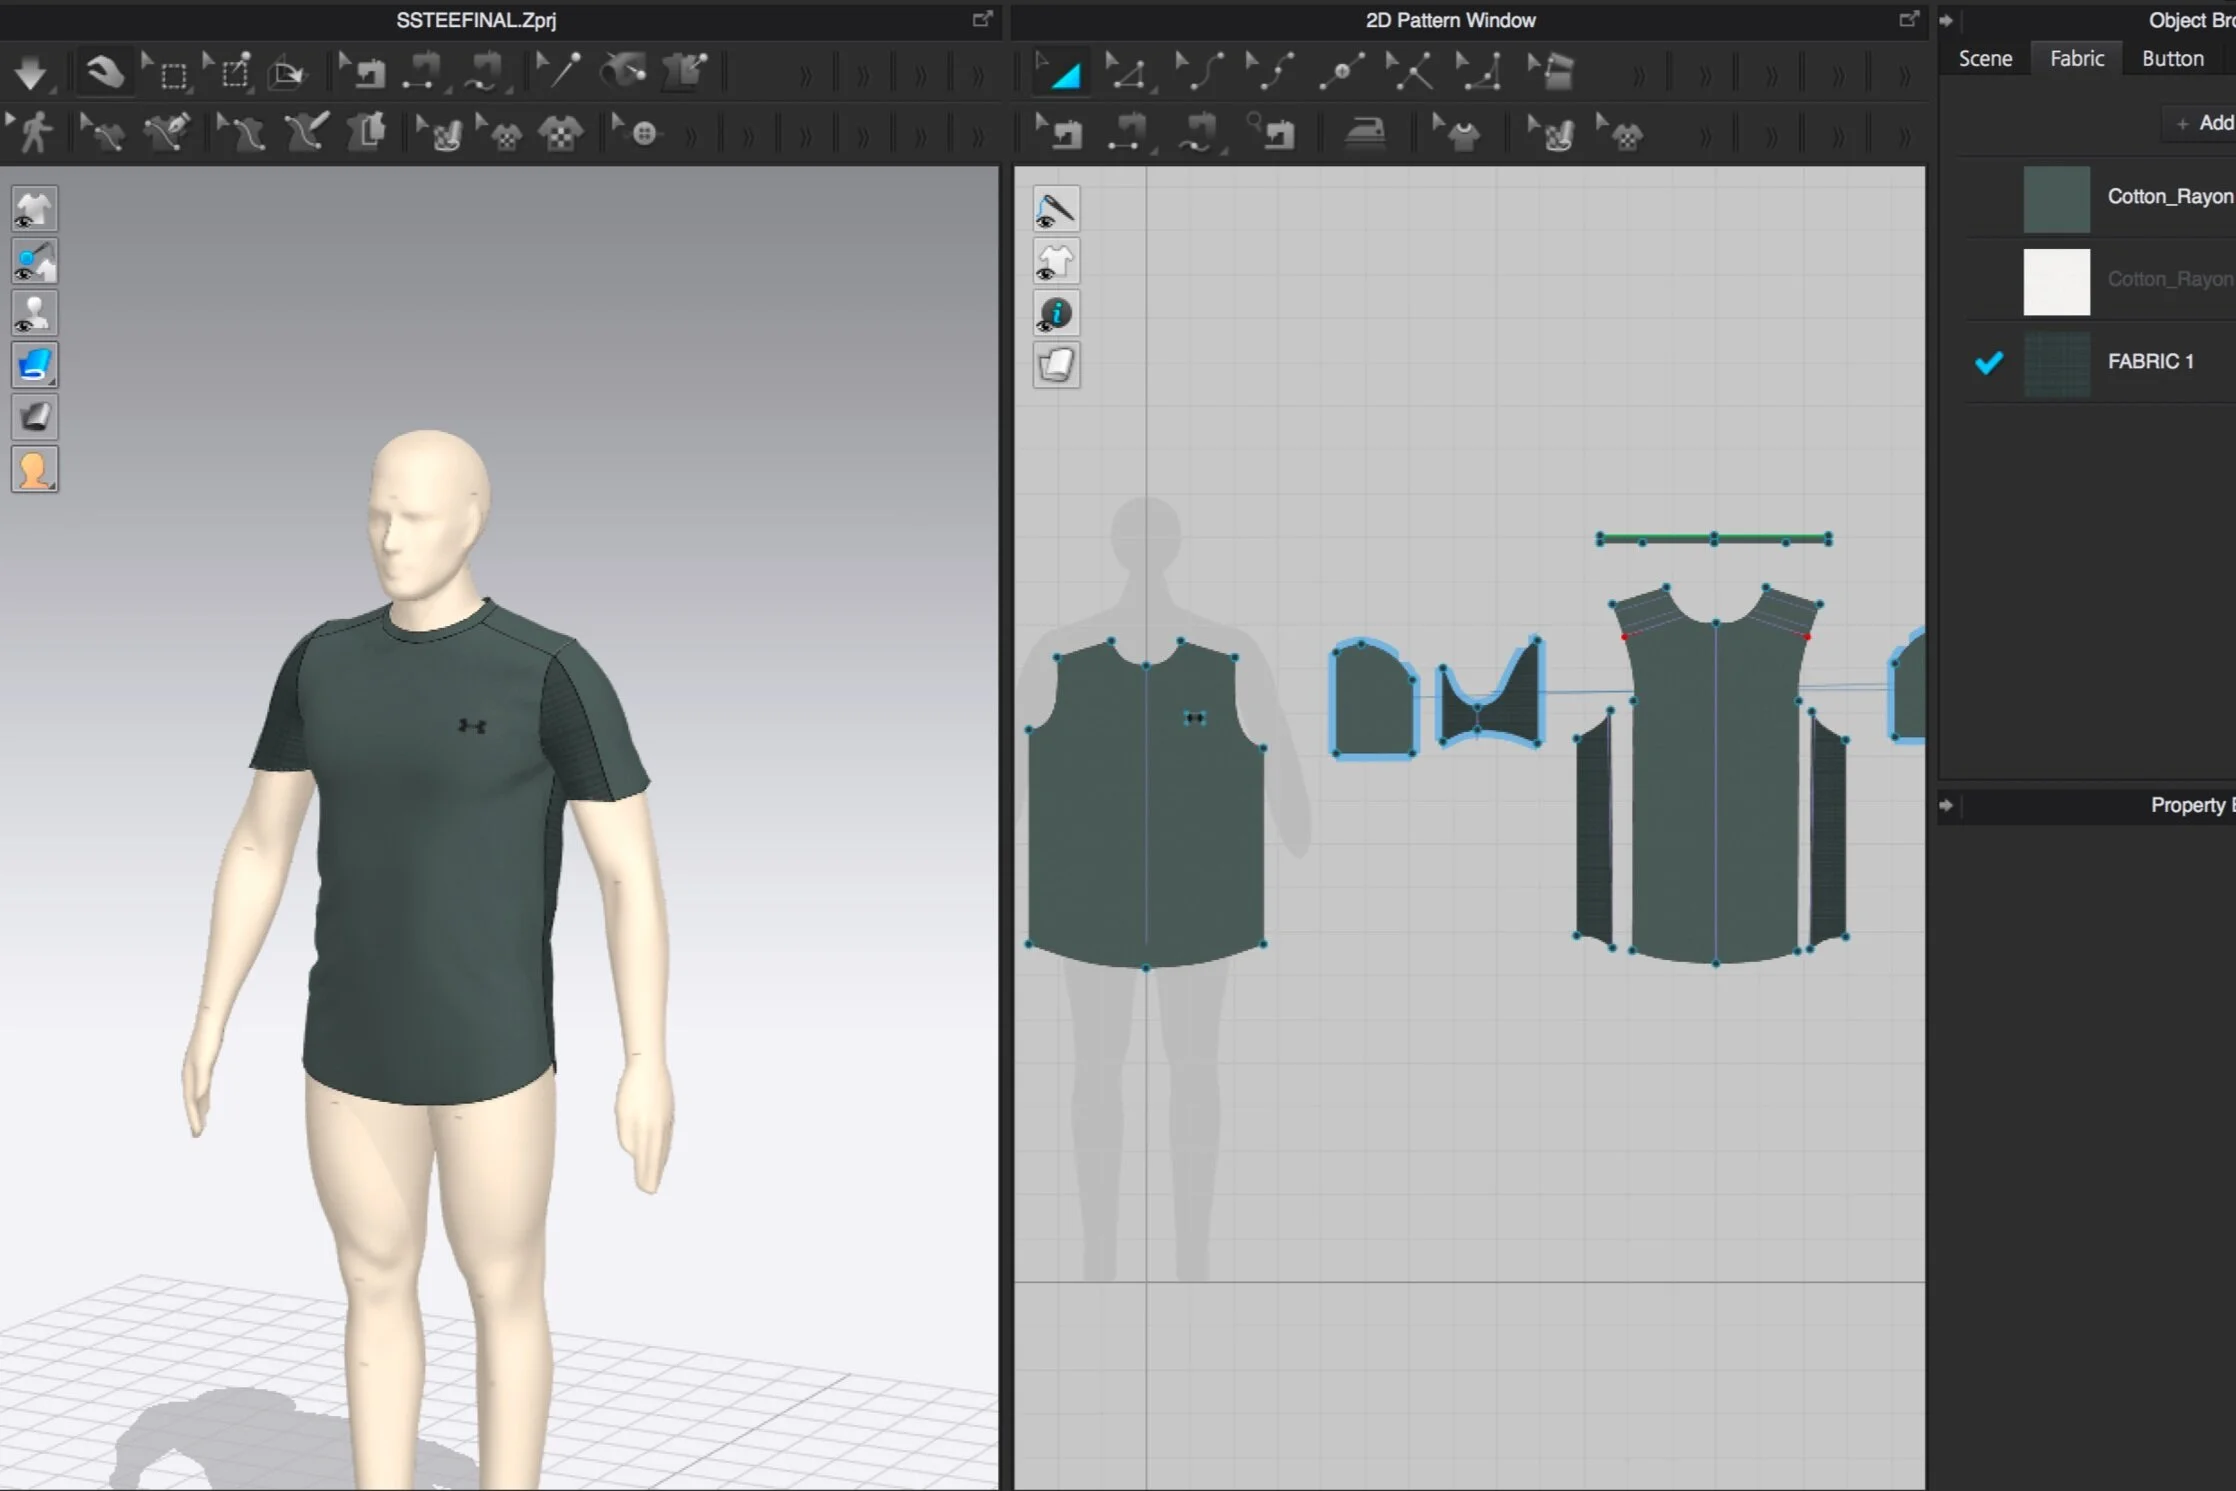Select the Transform Pattern tool in 2D window

pyautogui.click(x=1063, y=71)
